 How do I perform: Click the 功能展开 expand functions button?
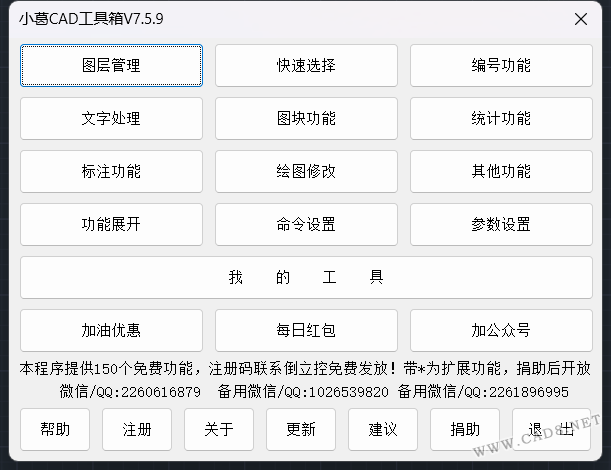[111, 224]
